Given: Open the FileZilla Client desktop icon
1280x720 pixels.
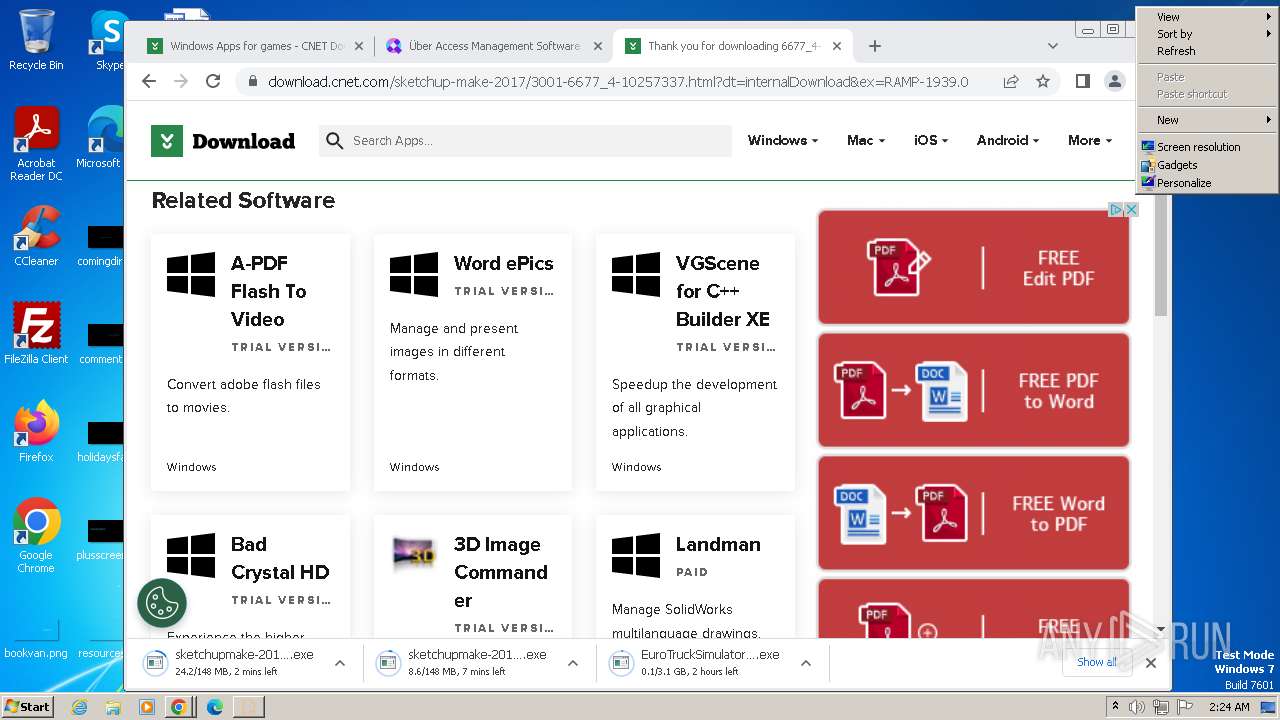Looking at the screenshot, I should (x=36, y=334).
